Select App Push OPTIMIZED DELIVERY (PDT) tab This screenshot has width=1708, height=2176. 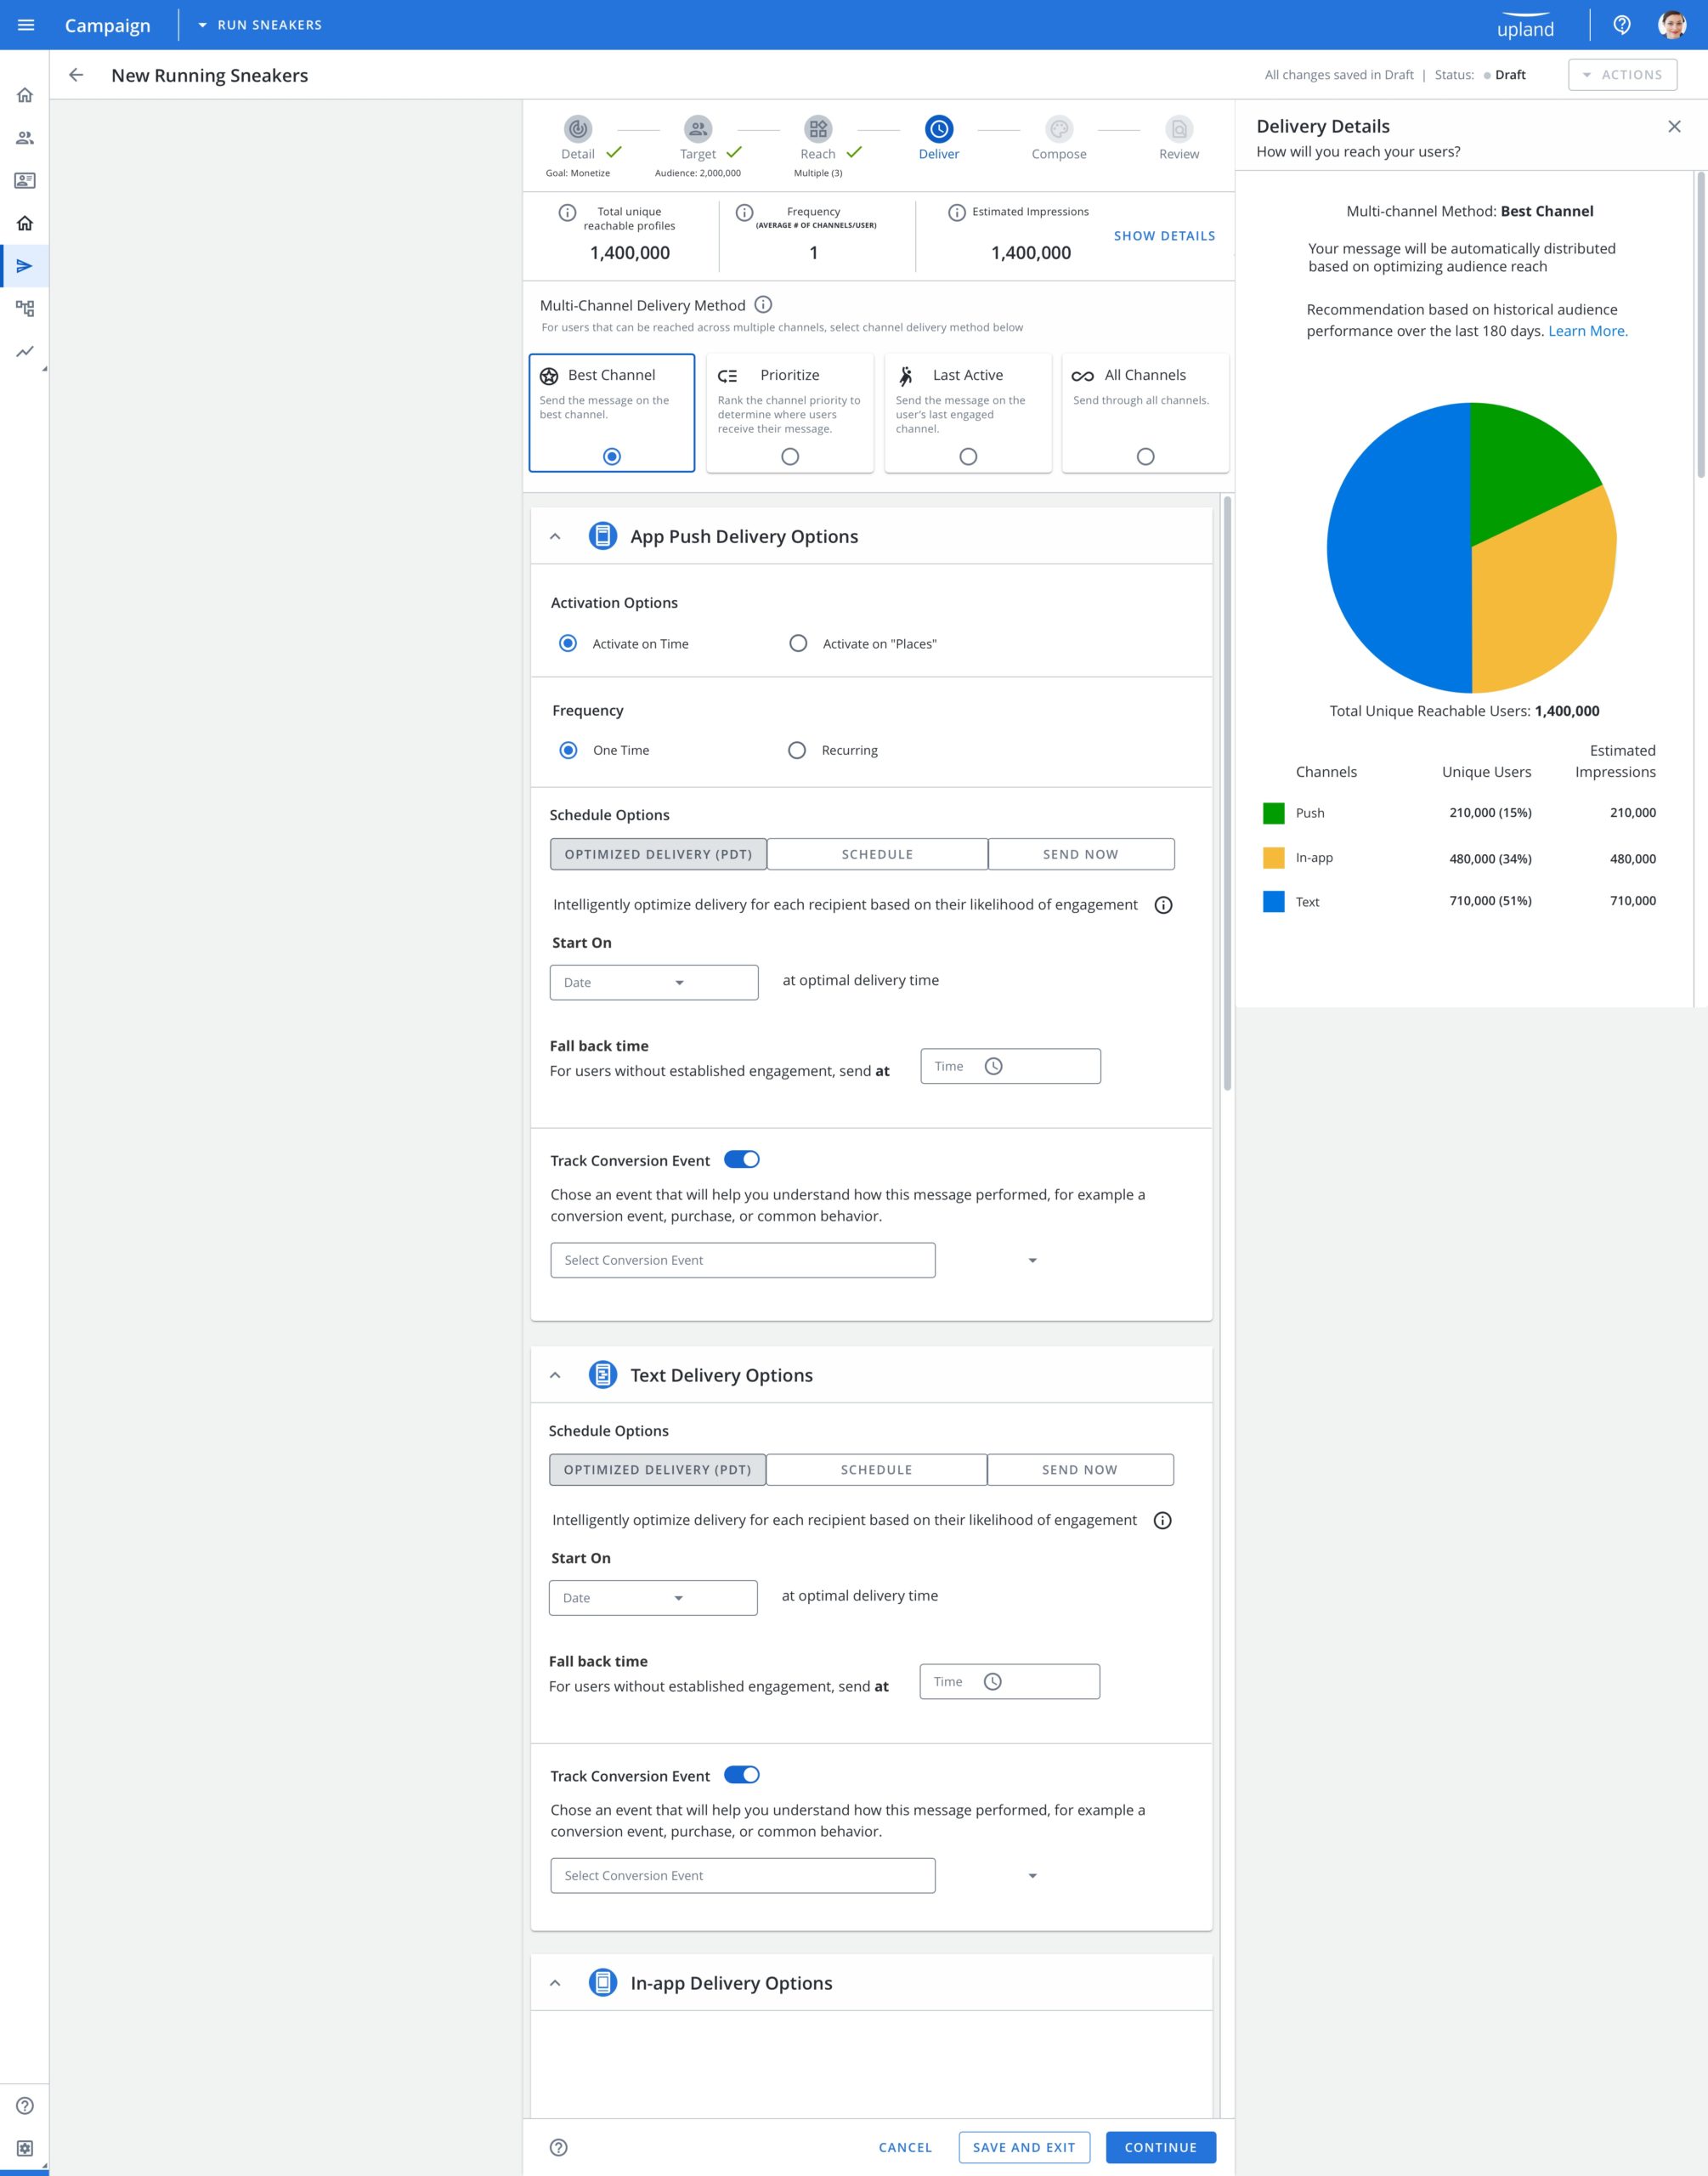(658, 854)
